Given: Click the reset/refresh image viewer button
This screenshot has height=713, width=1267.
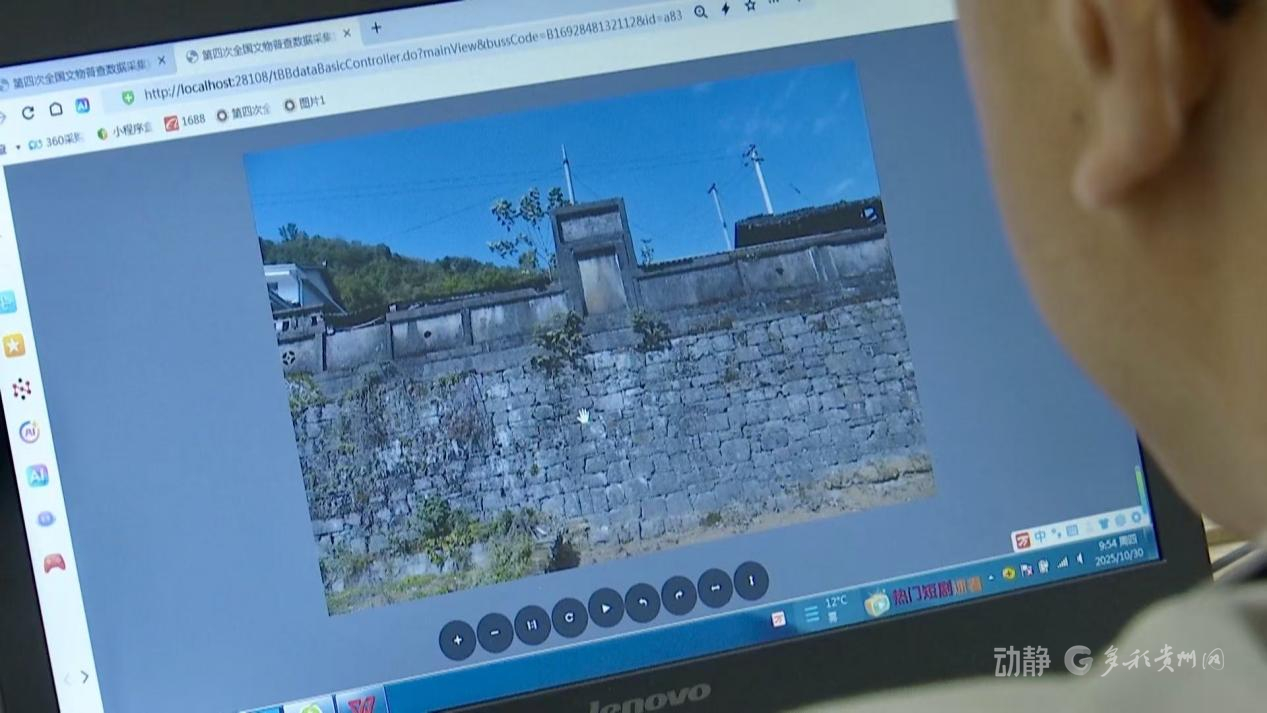Looking at the screenshot, I should 569,617.
